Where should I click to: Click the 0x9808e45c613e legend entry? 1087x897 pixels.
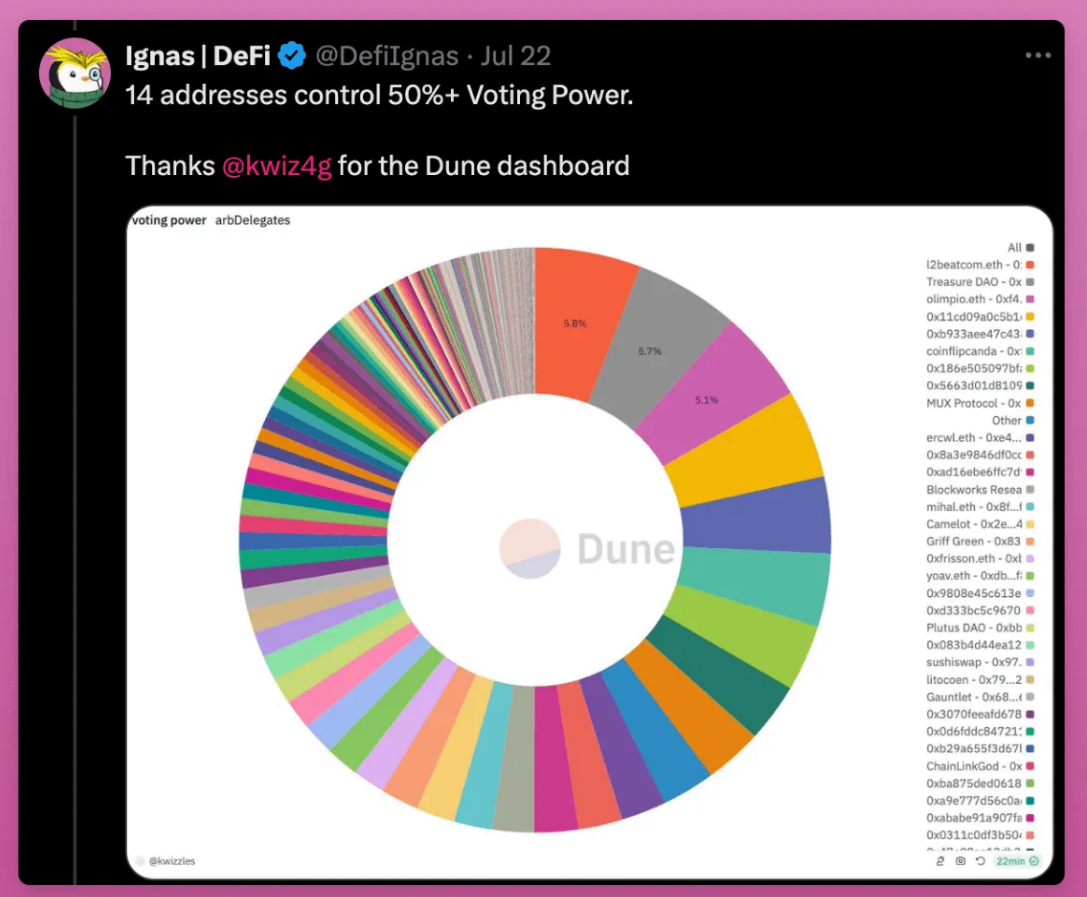980,593
